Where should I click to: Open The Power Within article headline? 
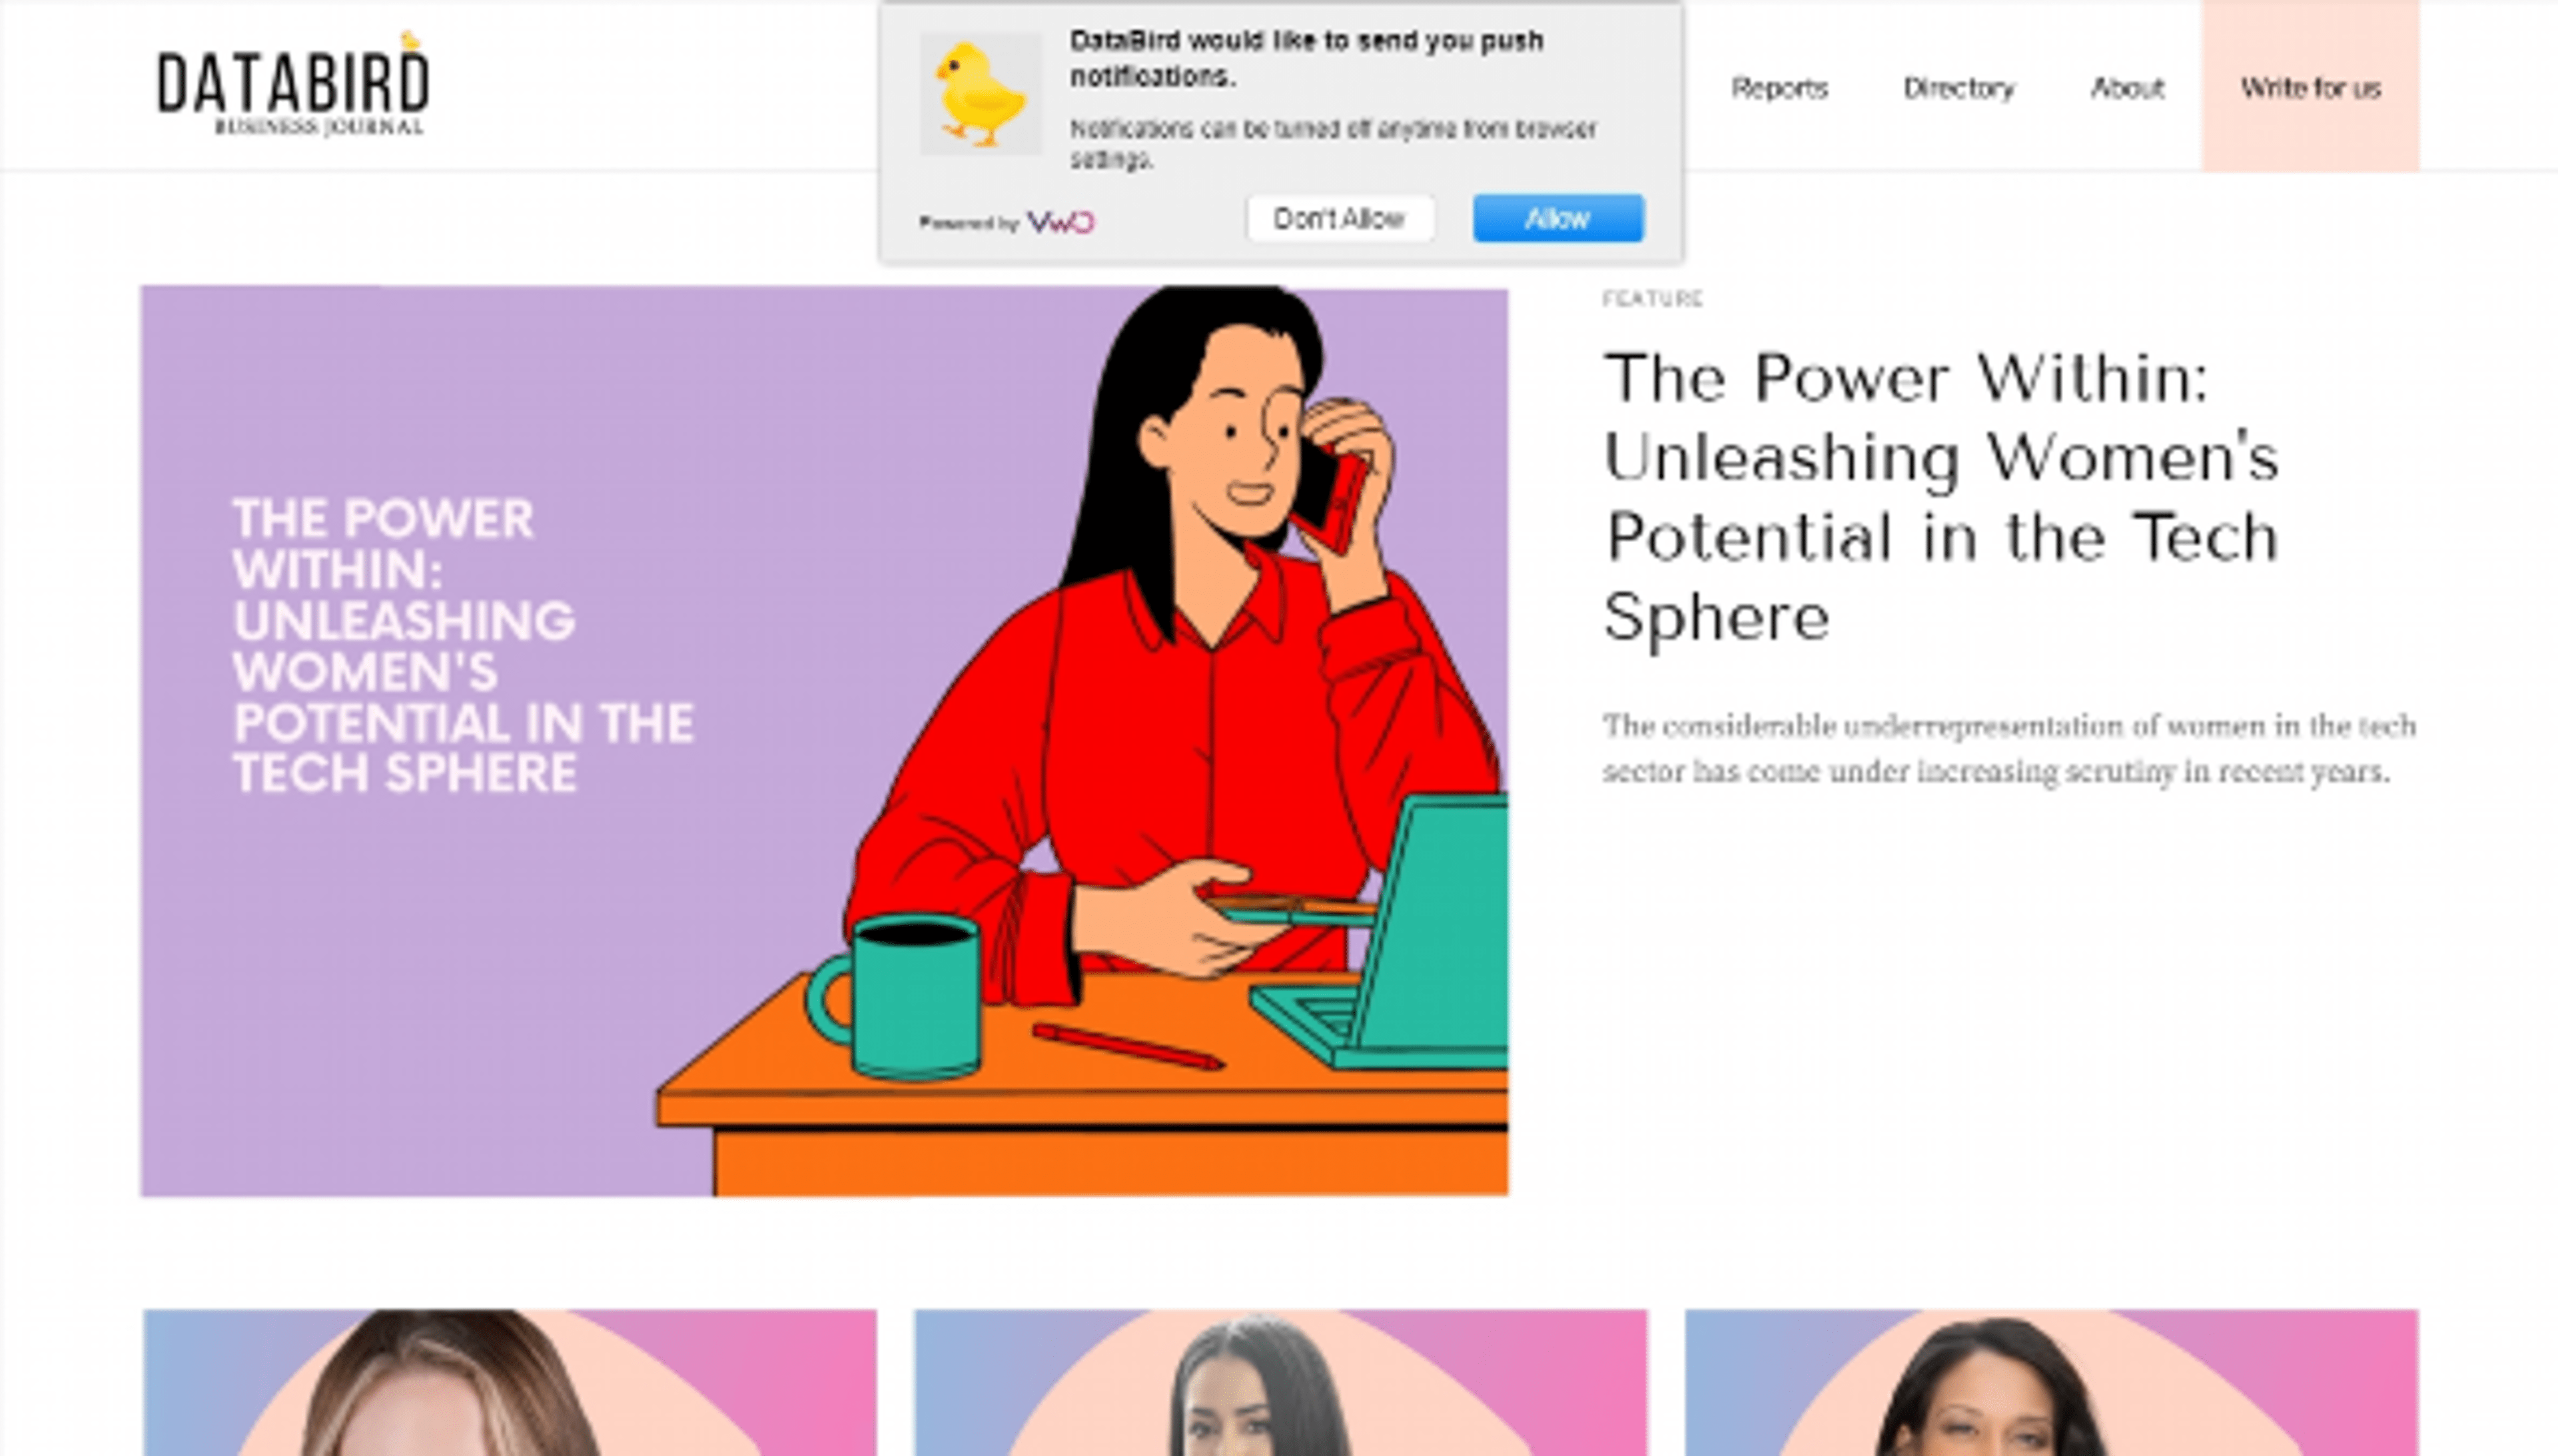tap(1941, 497)
